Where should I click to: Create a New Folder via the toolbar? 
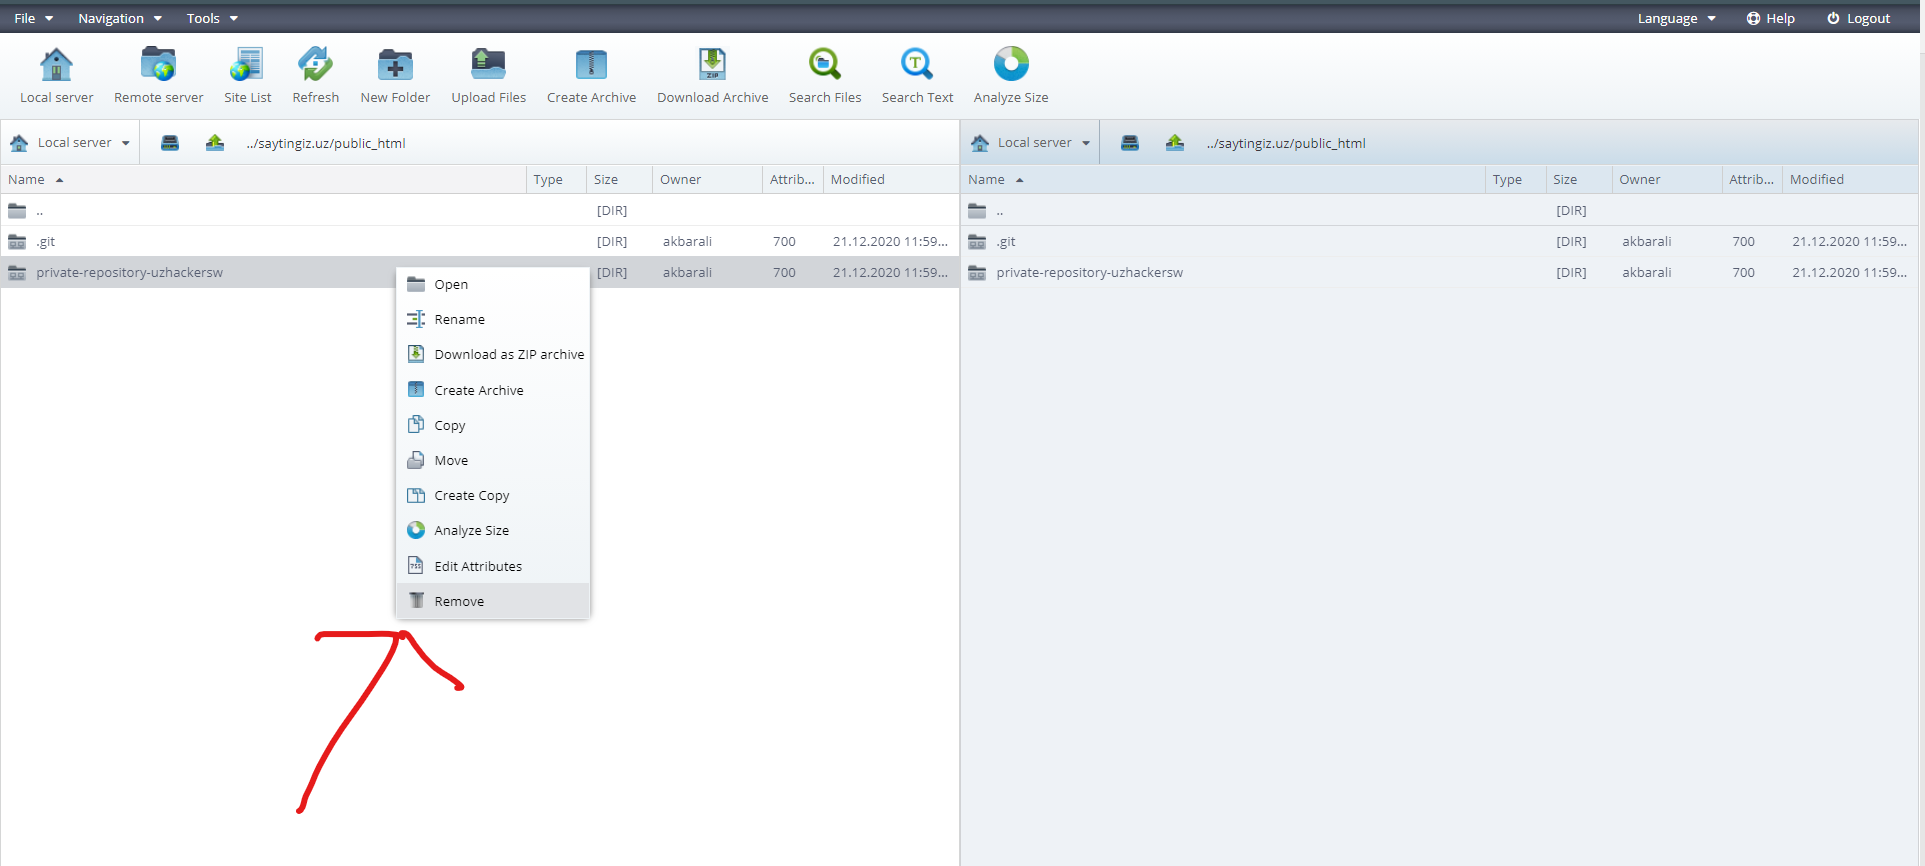(x=395, y=65)
